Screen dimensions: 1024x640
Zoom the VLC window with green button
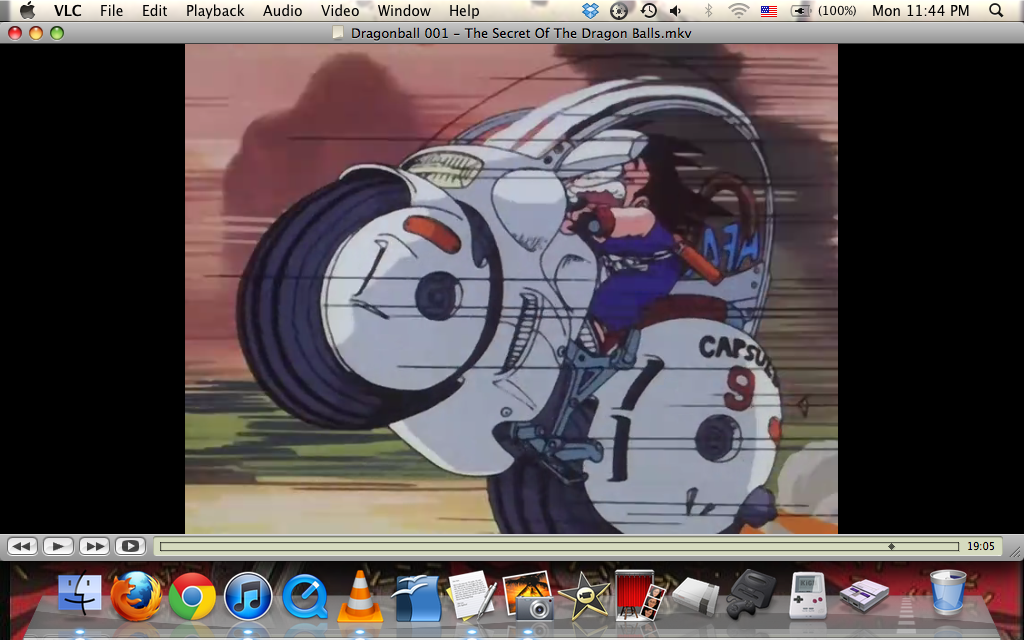pos(57,33)
